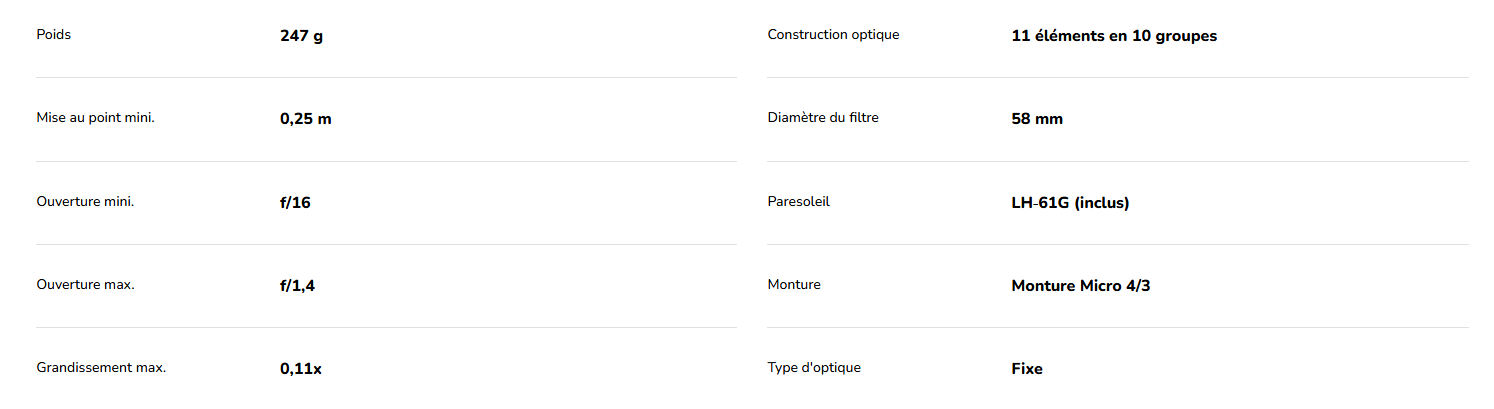This screenshot has width=1494, height=409.
Task: Click the Monture label
Action: 794,285
